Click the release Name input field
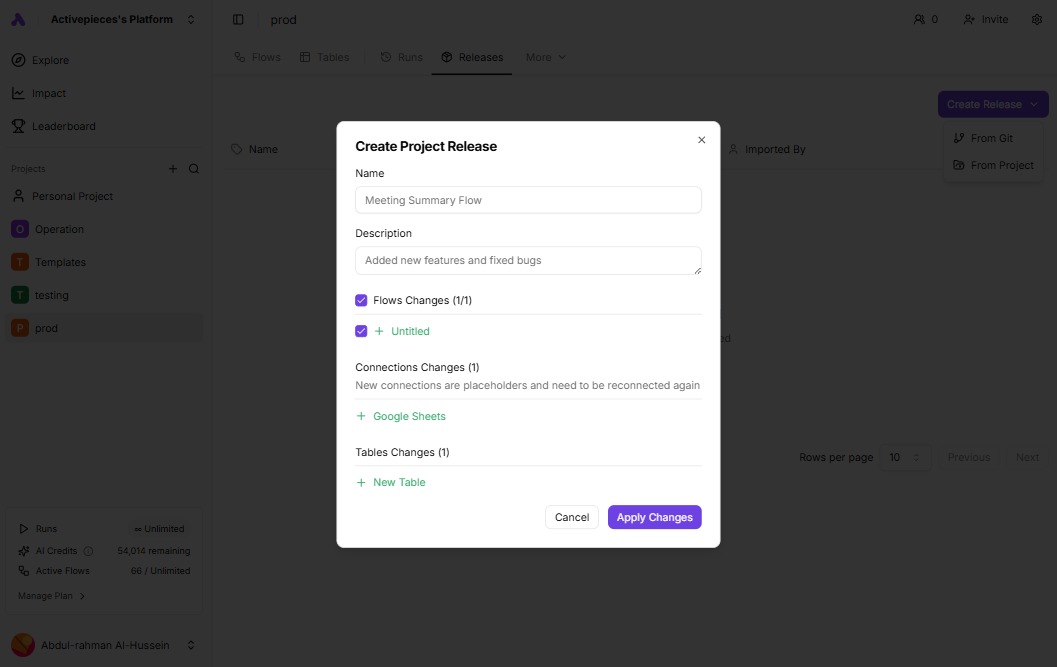The image size is (1057, 667). pos(528,200)
